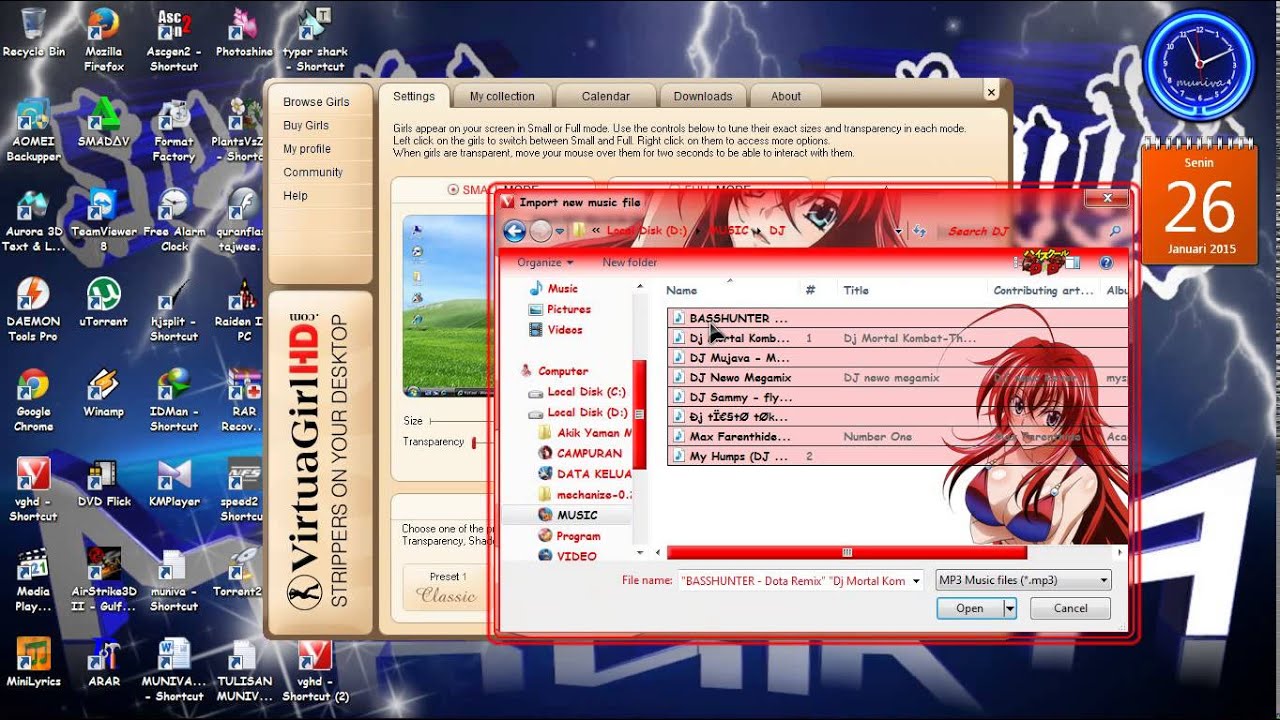
Task: Select Browse Girls in sidebar
Action: (316, 102)
